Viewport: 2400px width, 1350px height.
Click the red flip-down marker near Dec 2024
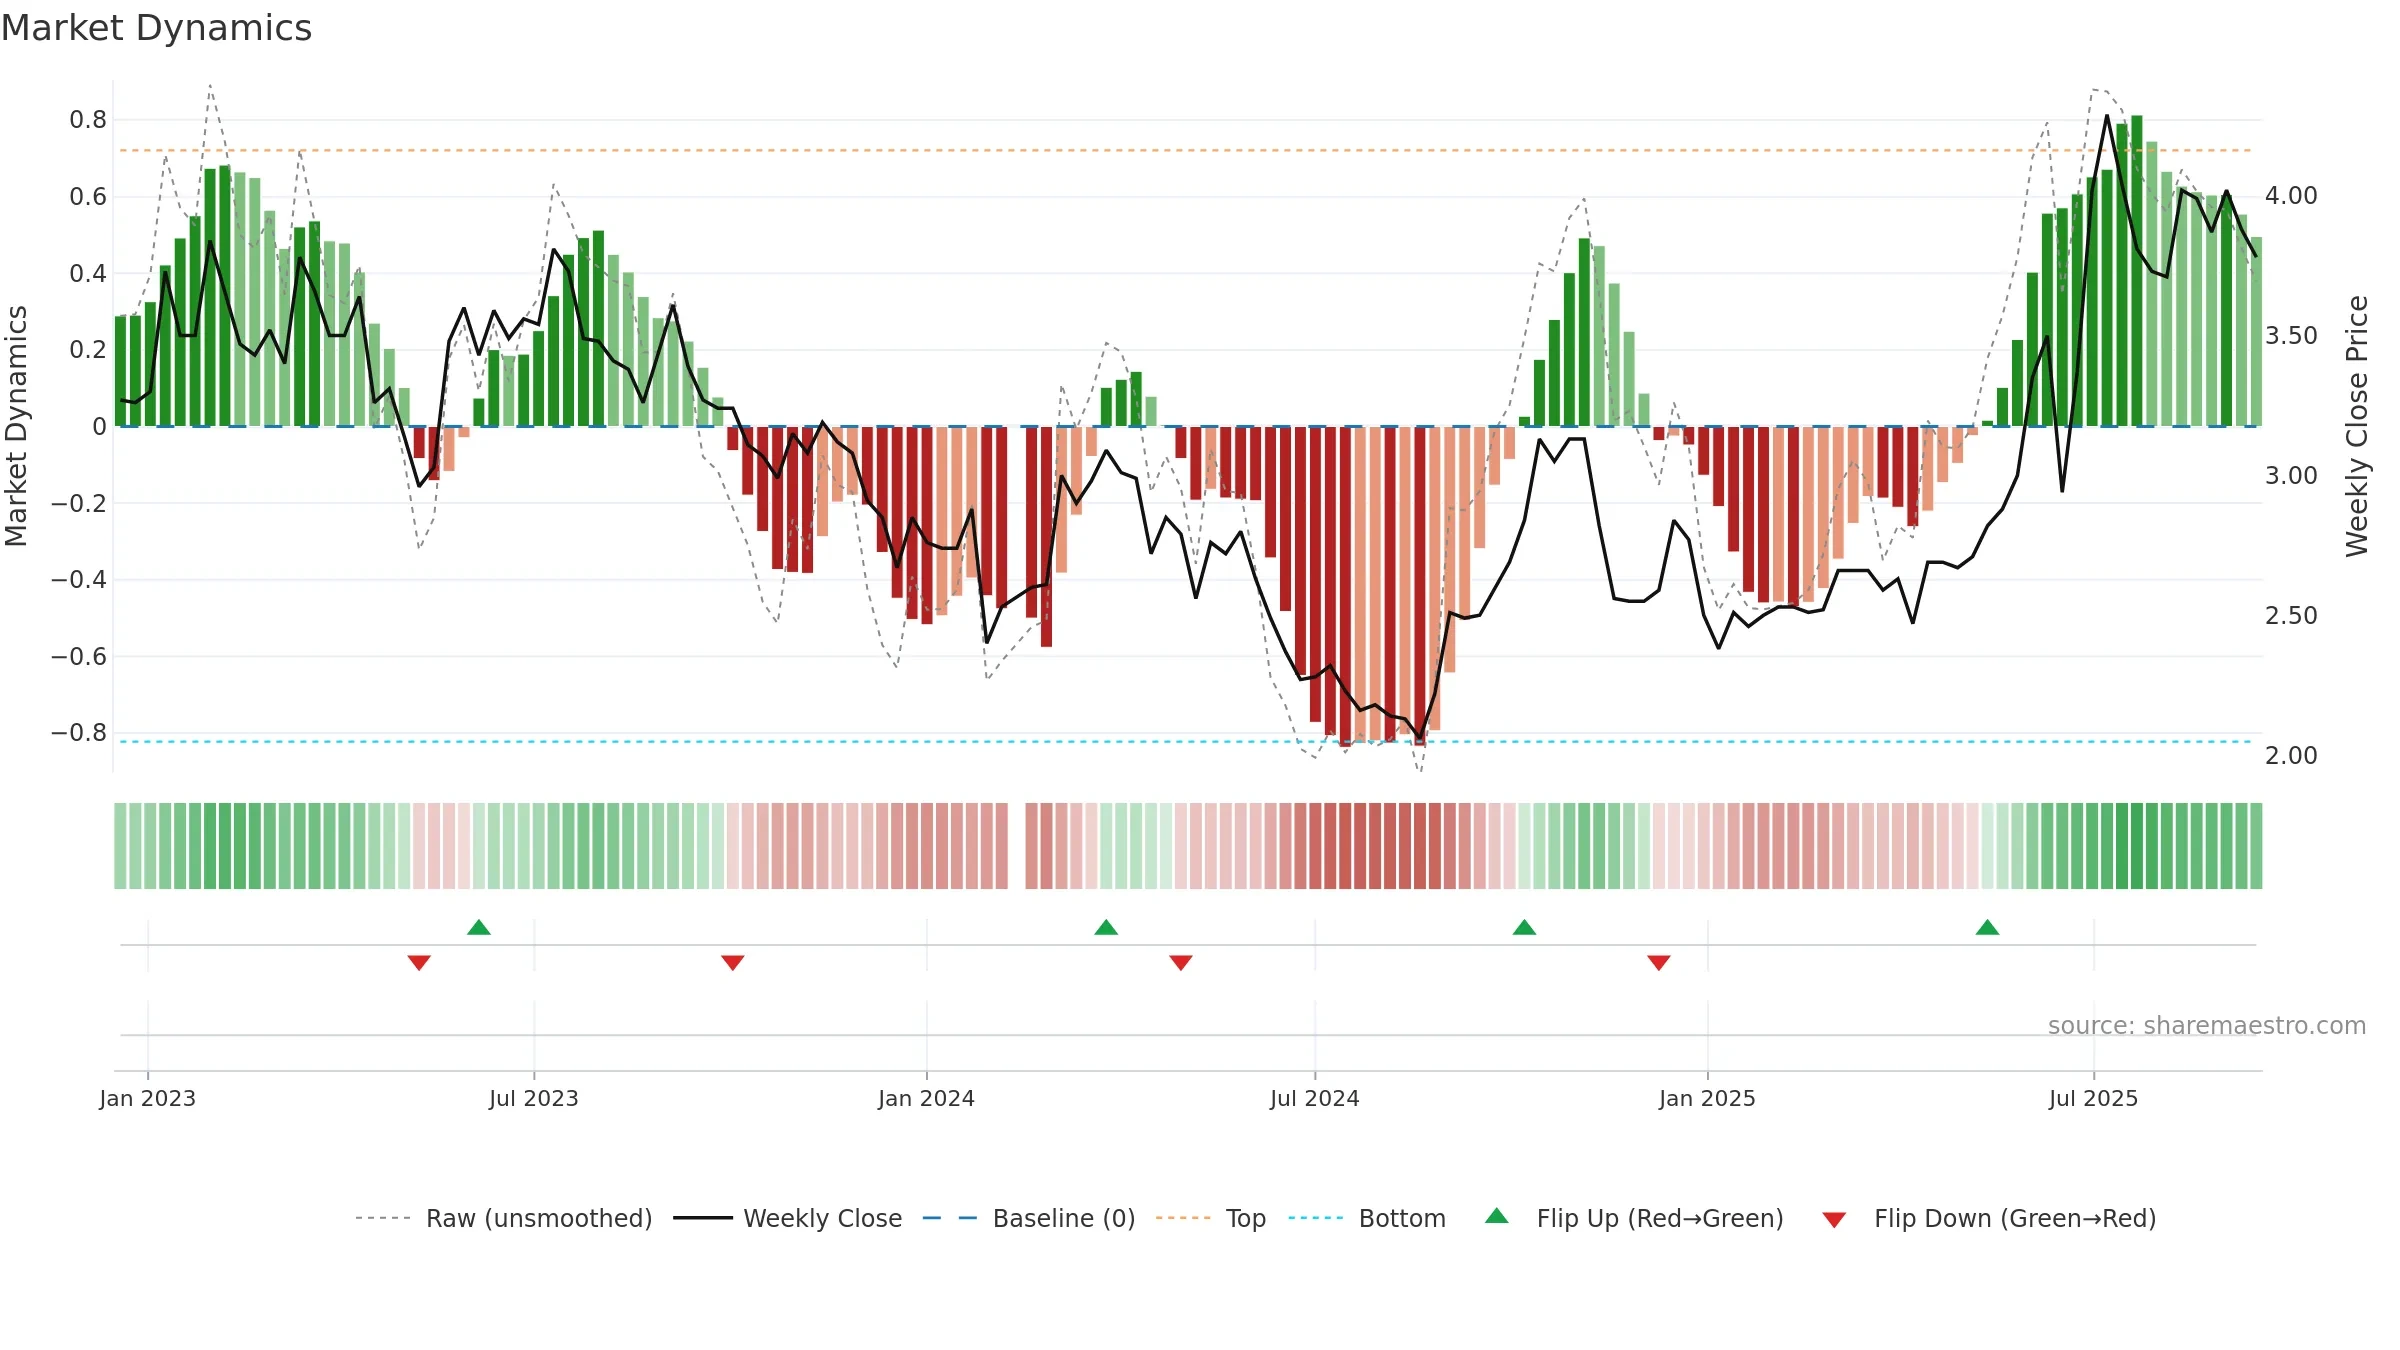1659,963
